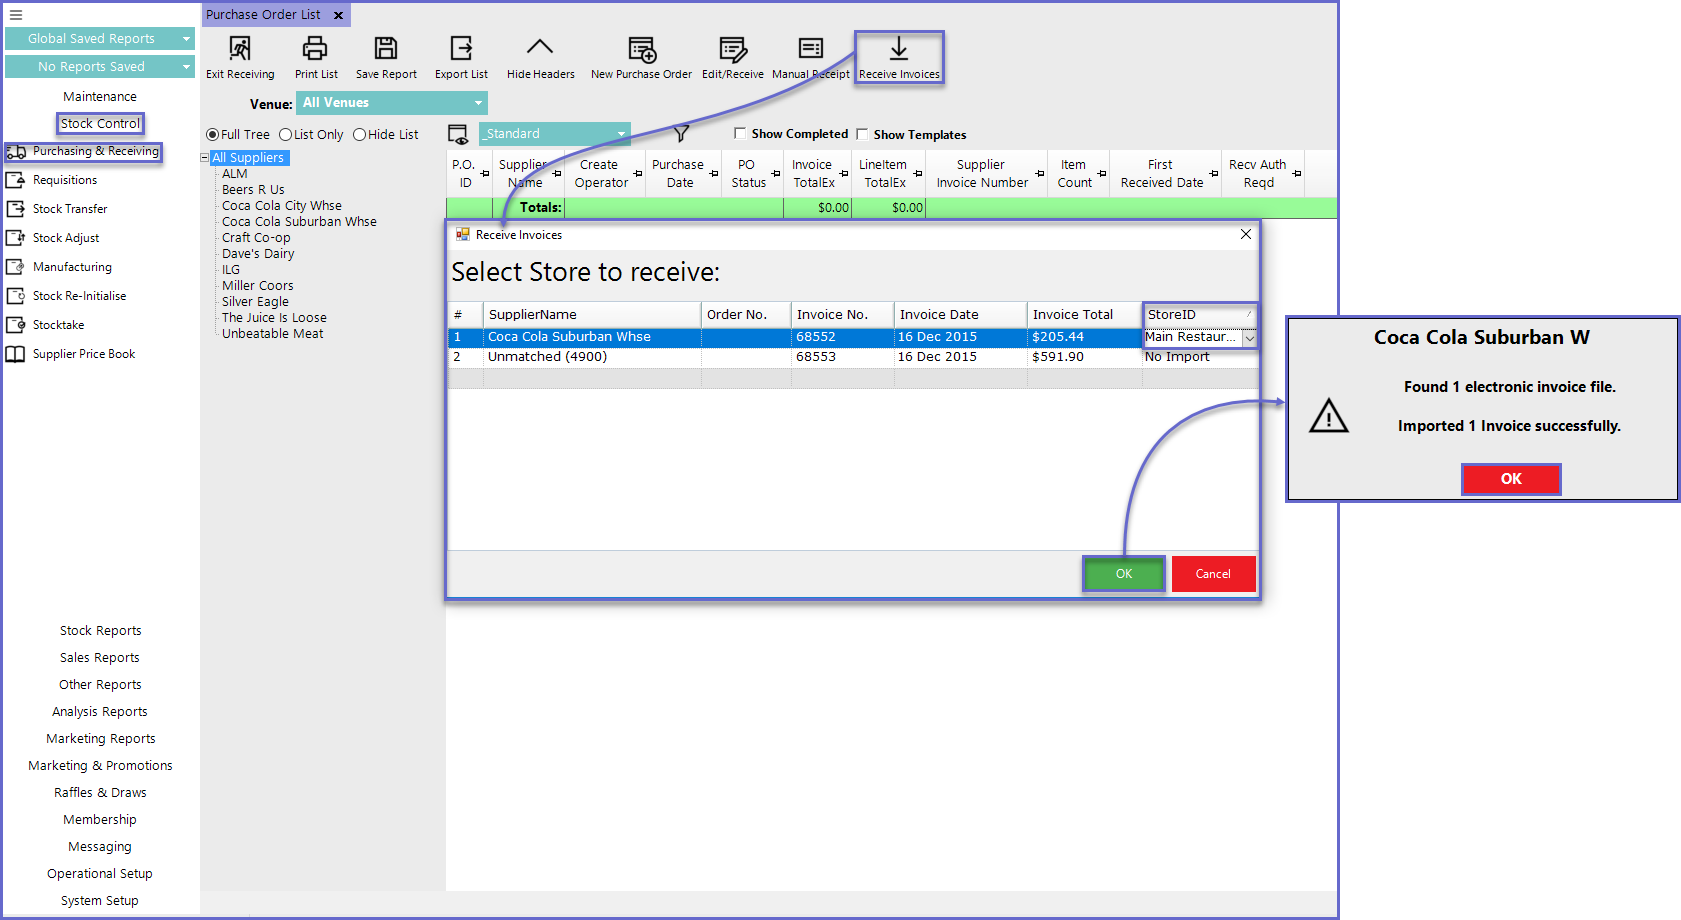Click the Exit Receiving toolbar icon
The width and height of the screenshot is (1681, 920).
[240, 49]
